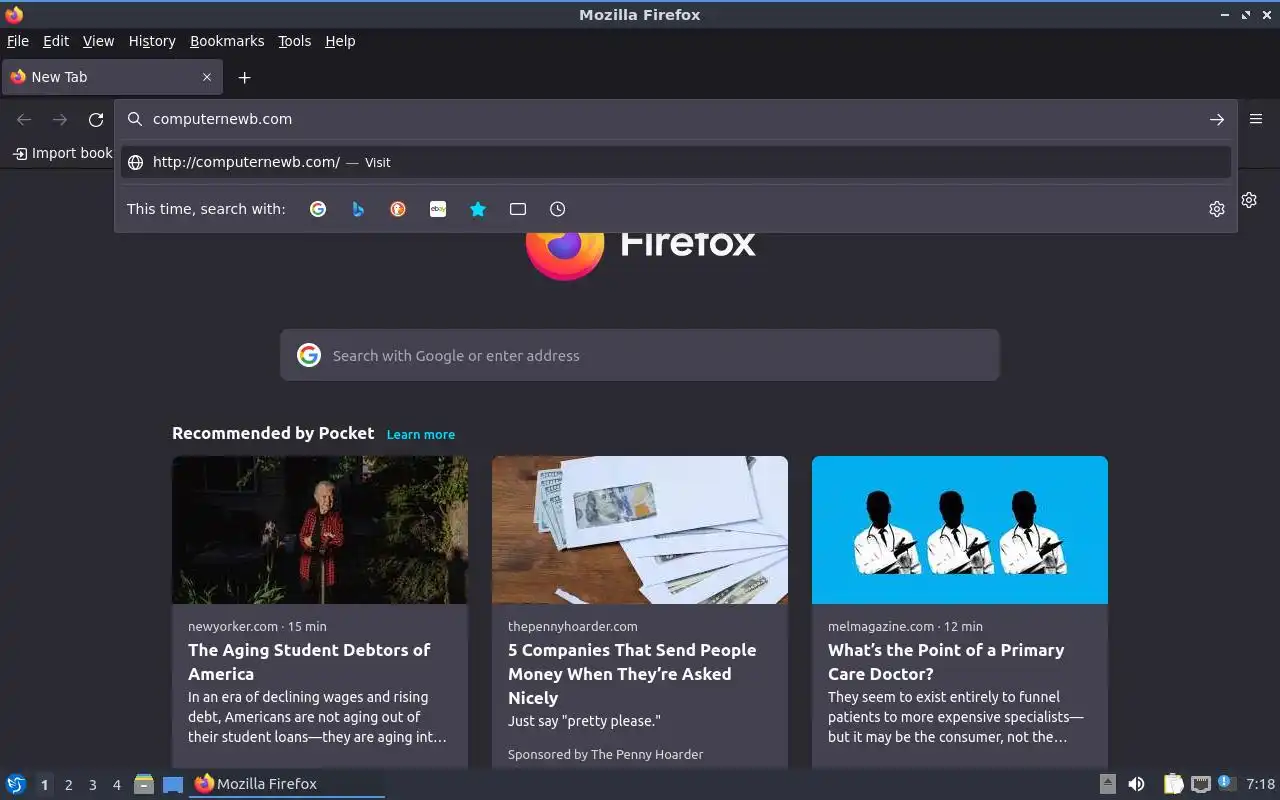This screenshot has width=1280, height=800.
Task: Open the elderly man in garden article thumbnail
Action: tap(320, 530)
